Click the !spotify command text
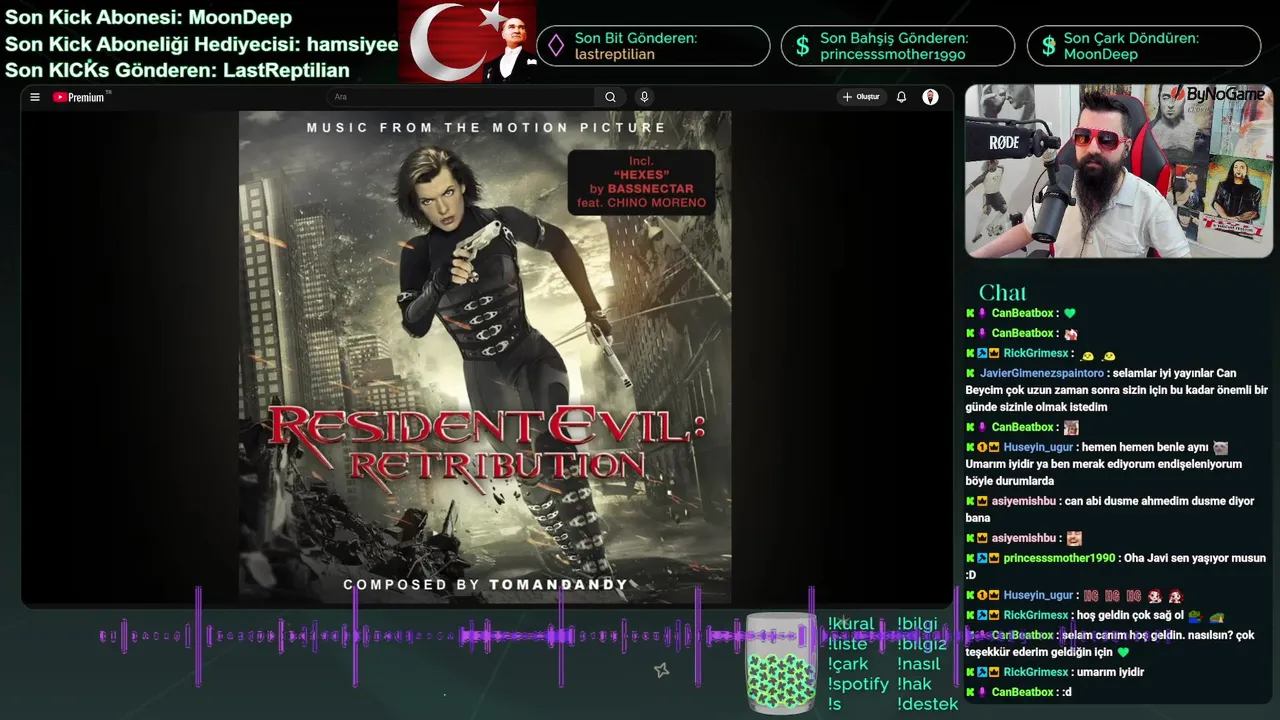This screenshot has width=1280, height=720. tap(858, 684)
